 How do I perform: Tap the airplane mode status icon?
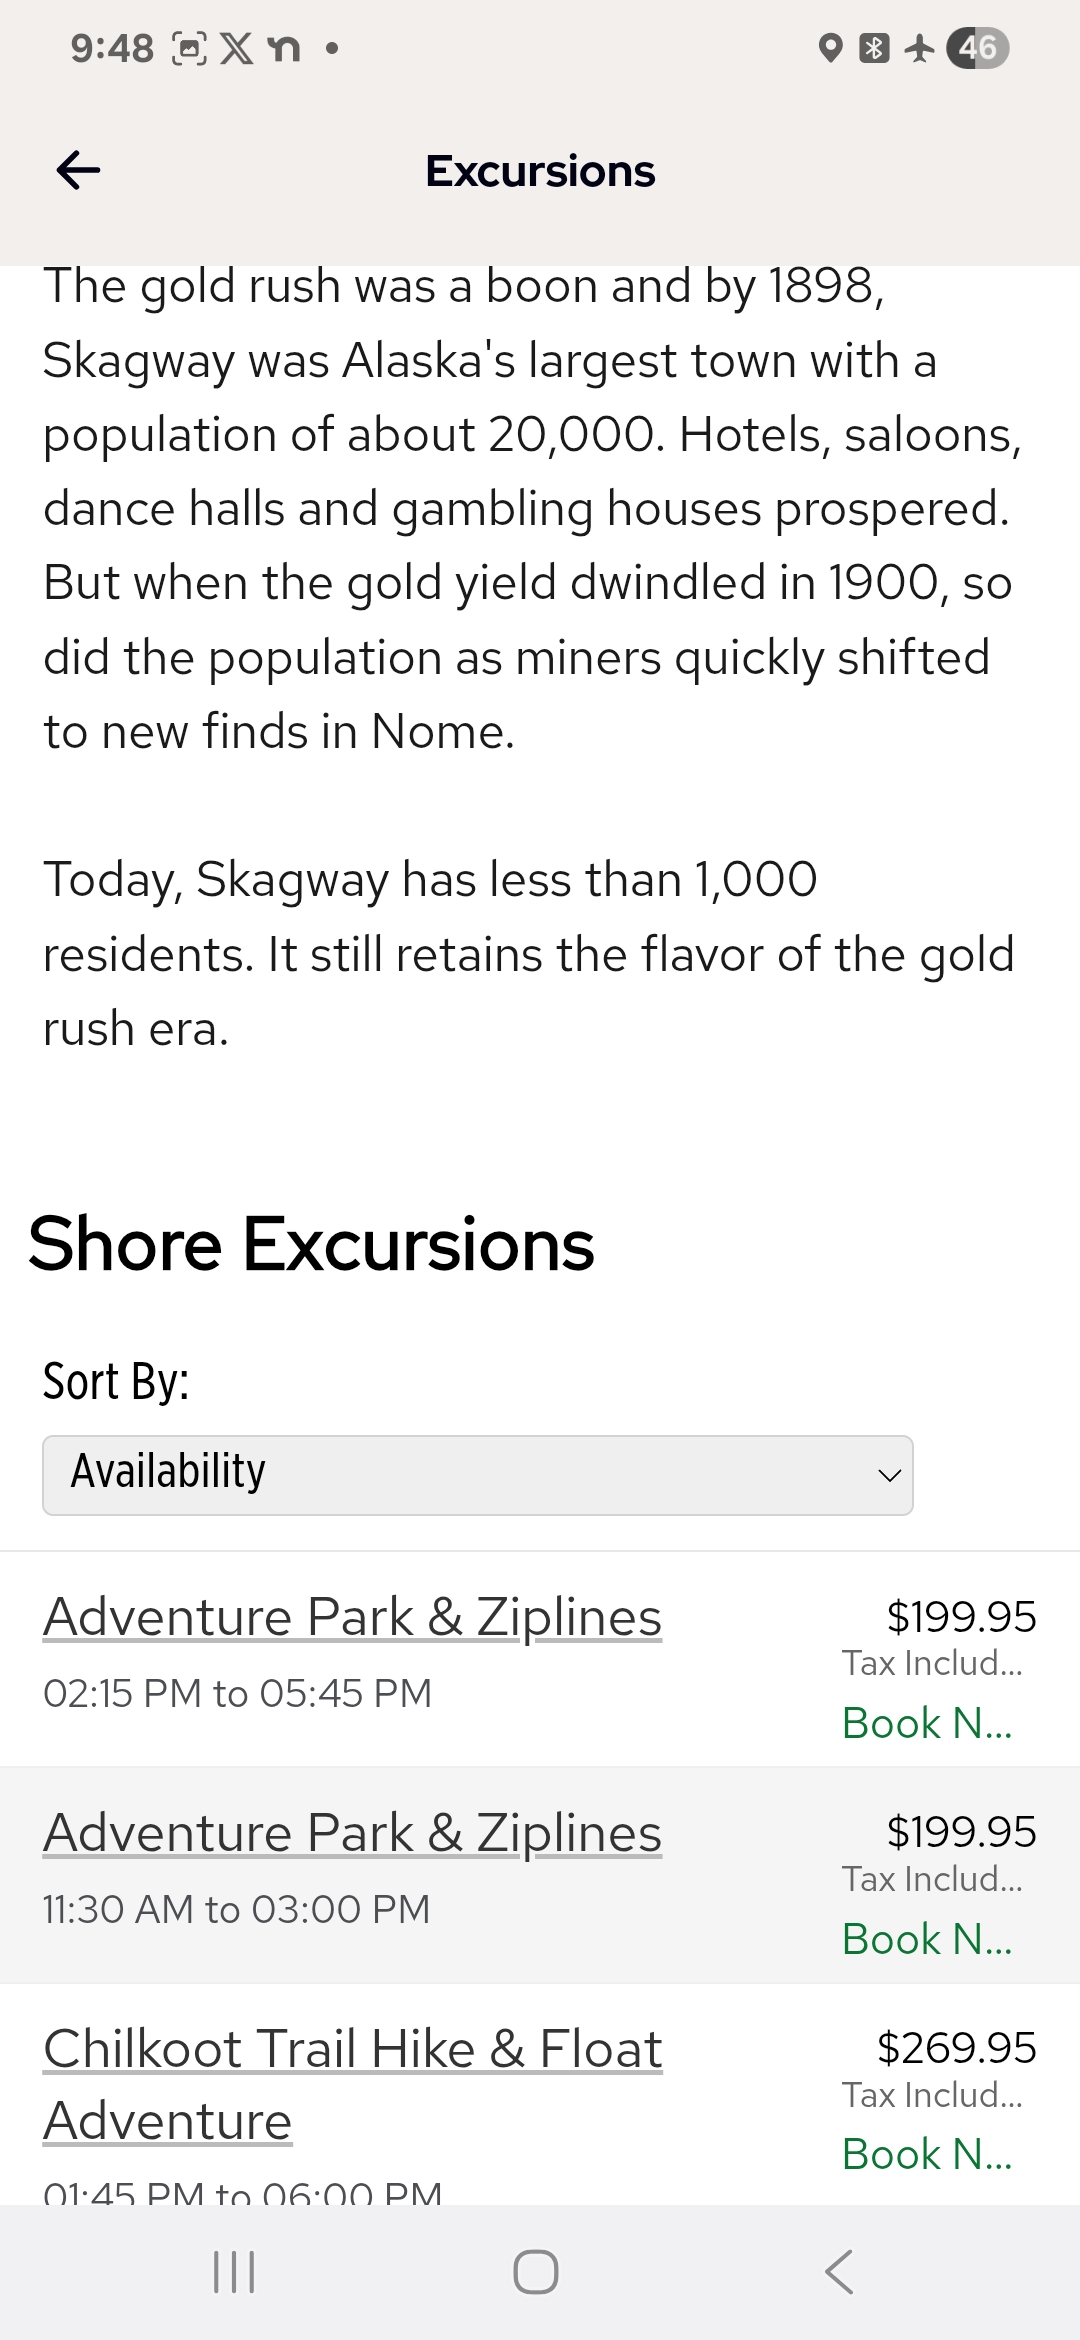919,48
